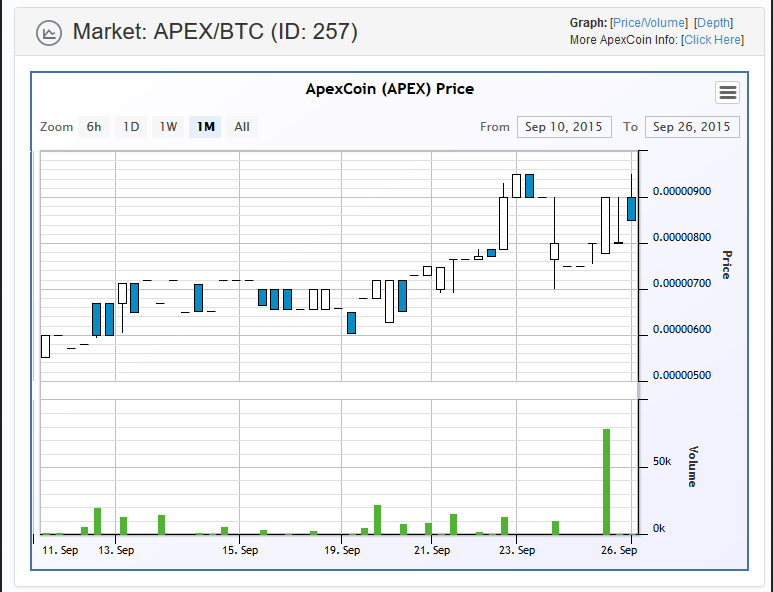Click the tallest green volume bar
The width and height of the screenshot is (773, 592).
point(606,482)
